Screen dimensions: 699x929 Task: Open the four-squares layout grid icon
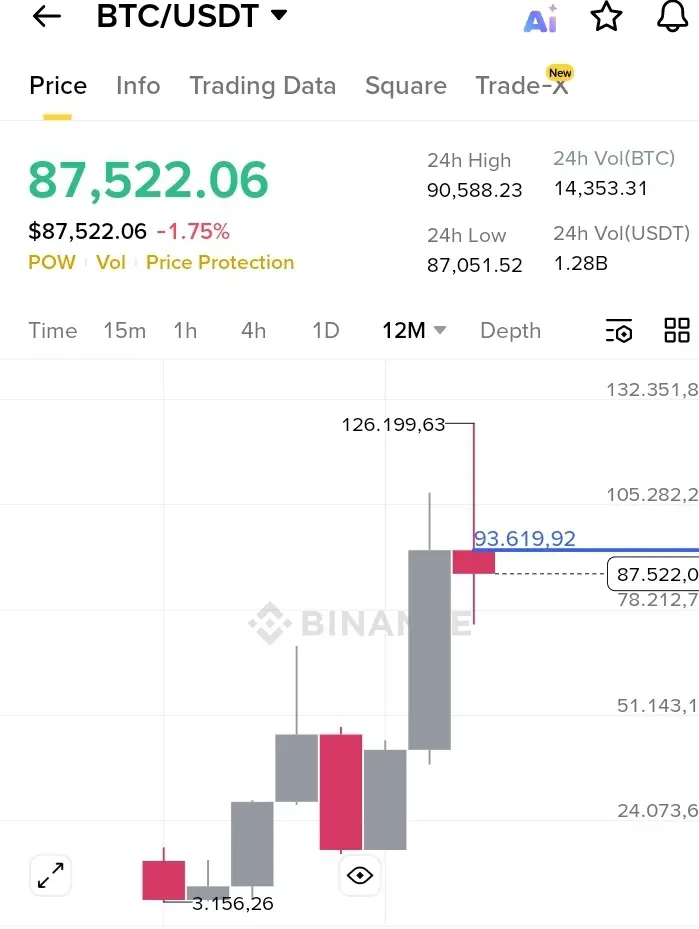click(676, 330)
